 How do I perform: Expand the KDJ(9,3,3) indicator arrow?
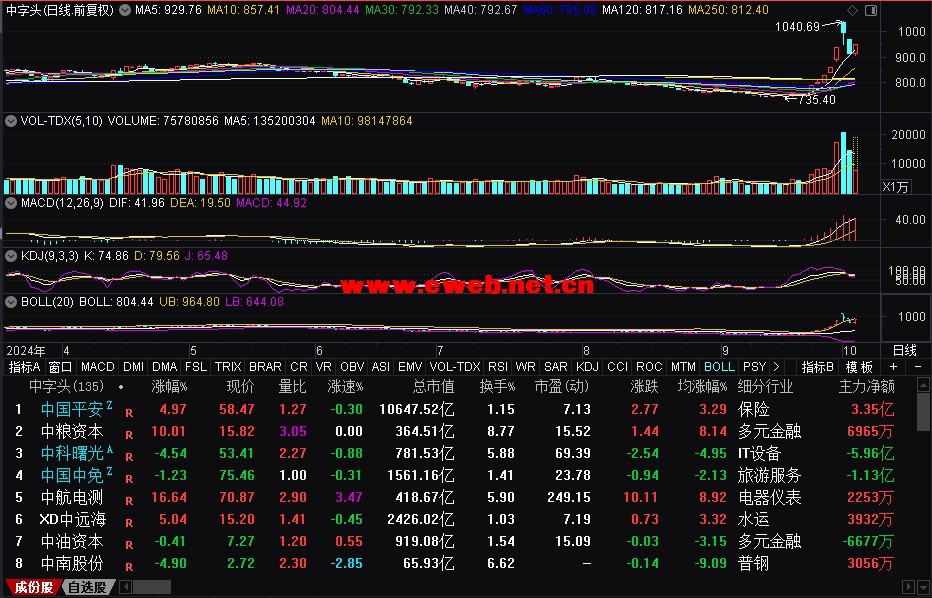pos(11,256)
